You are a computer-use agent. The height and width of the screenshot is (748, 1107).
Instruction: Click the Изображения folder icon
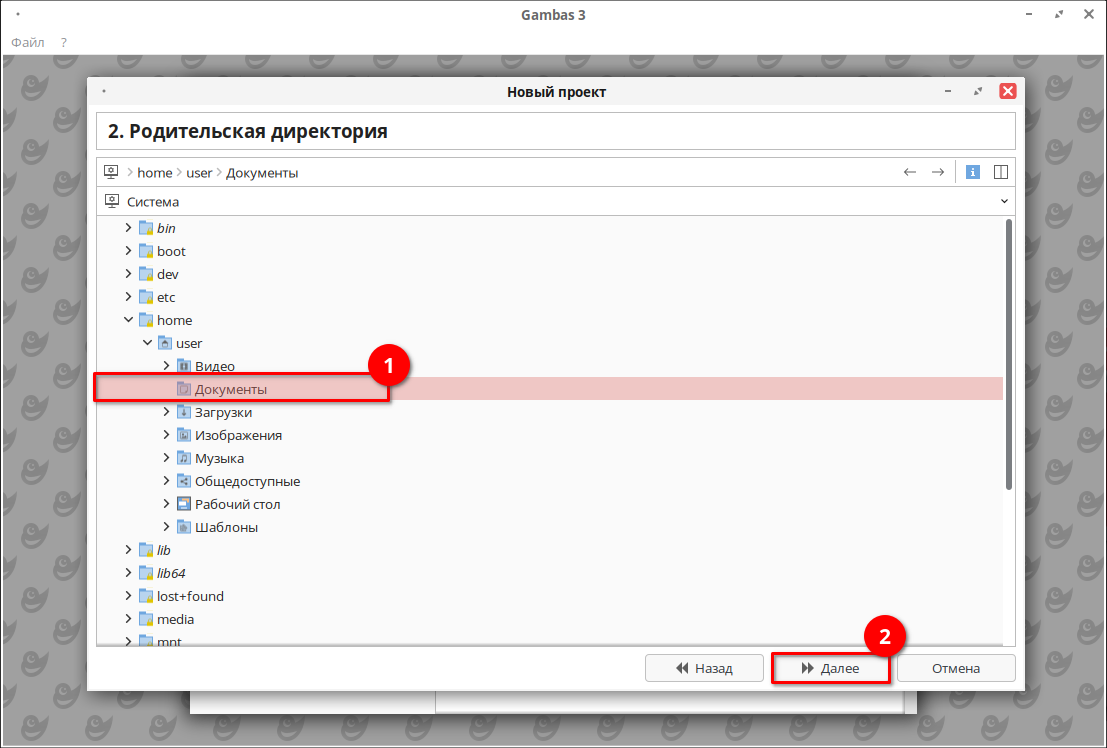click(x=184, y=435)
